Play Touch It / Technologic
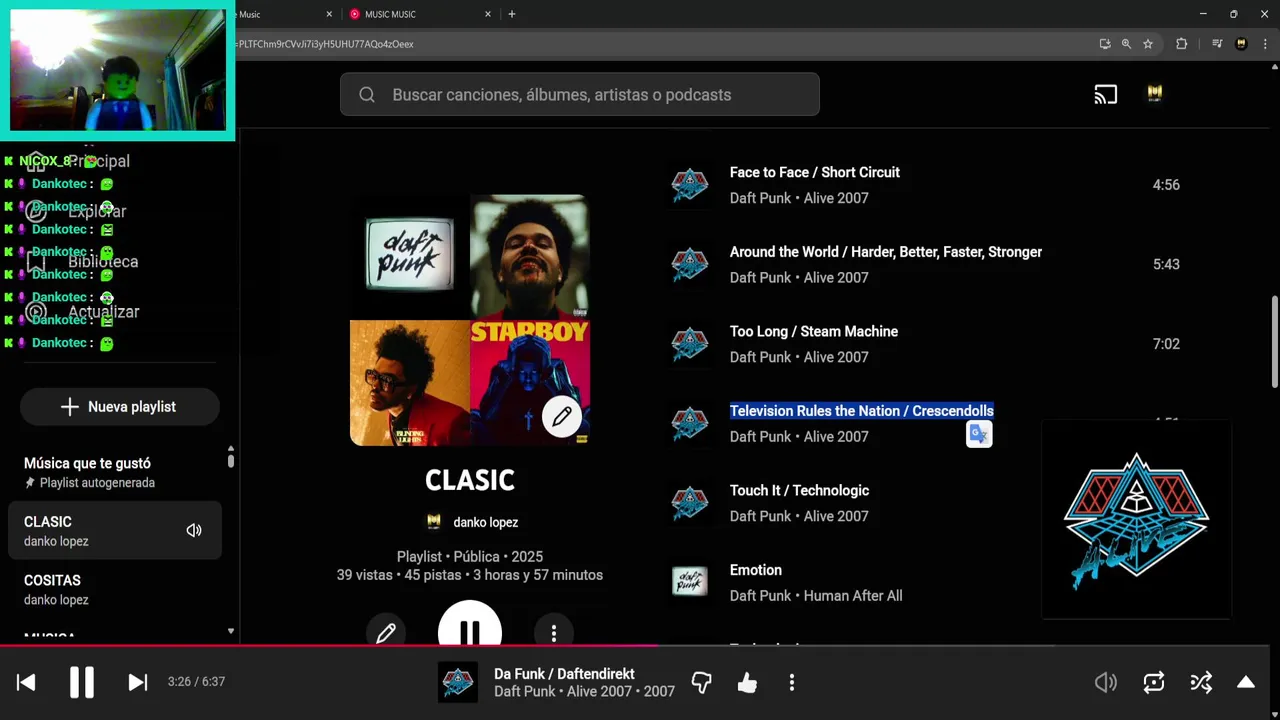This screenshot has height=720, width=1280. pos(799,490)
